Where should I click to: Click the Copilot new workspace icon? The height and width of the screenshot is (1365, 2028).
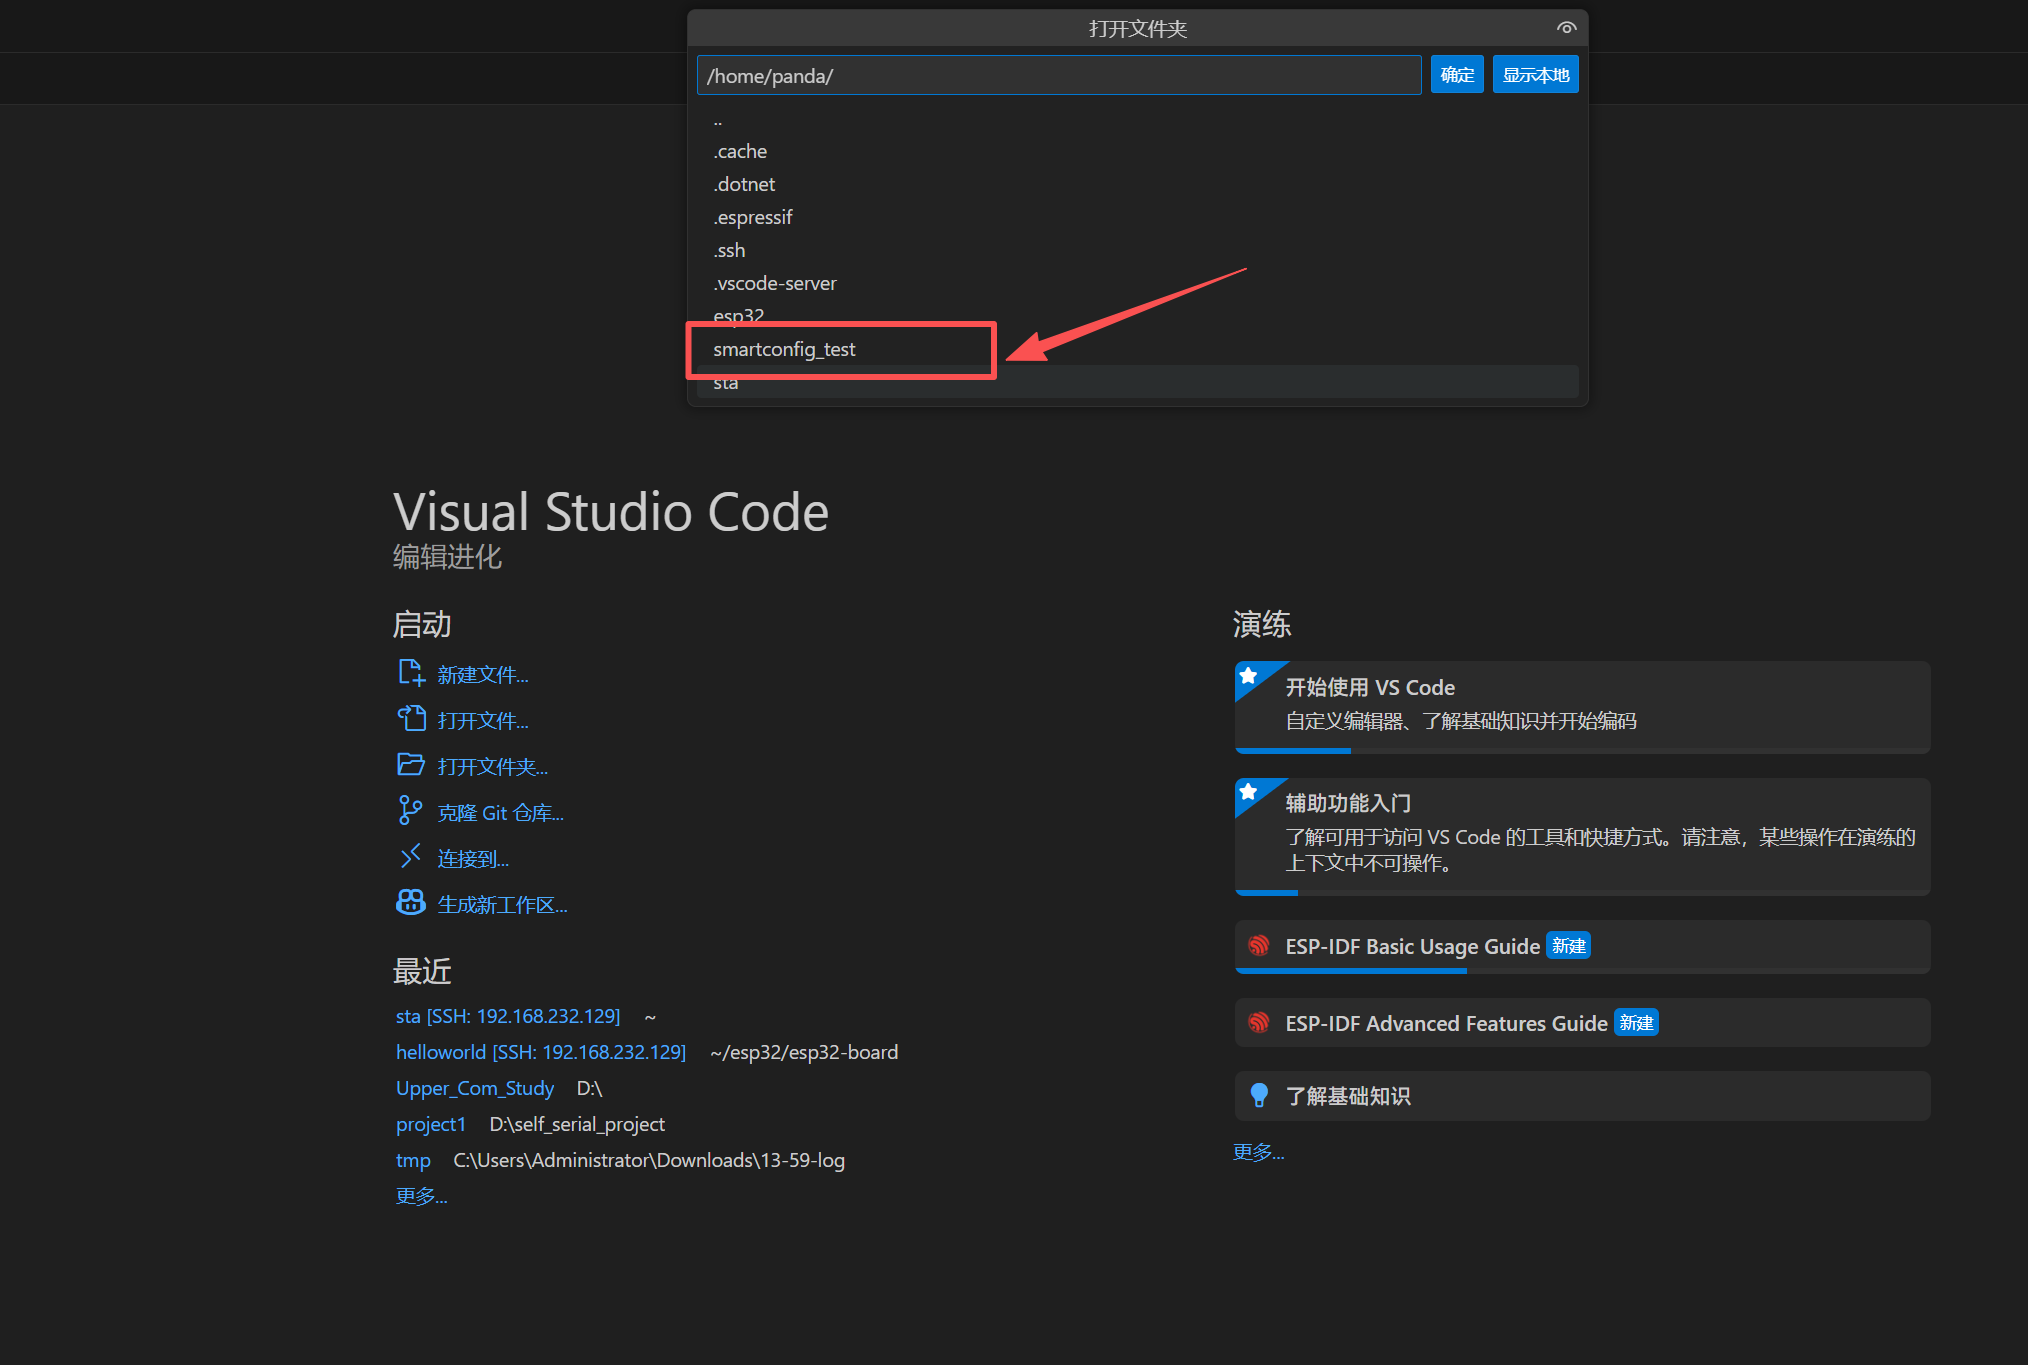(x=411, y=903)
